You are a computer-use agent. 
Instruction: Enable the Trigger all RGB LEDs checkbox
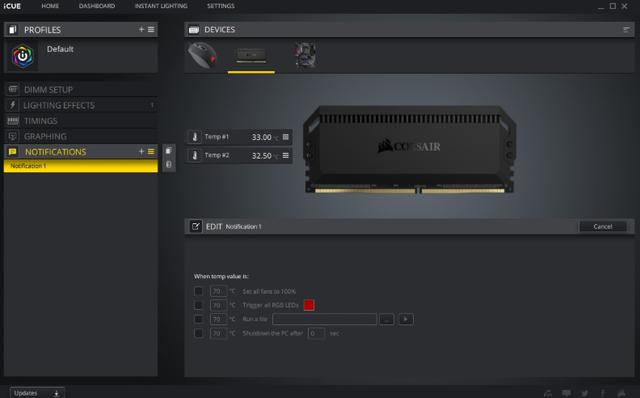[x=198, y=305]
